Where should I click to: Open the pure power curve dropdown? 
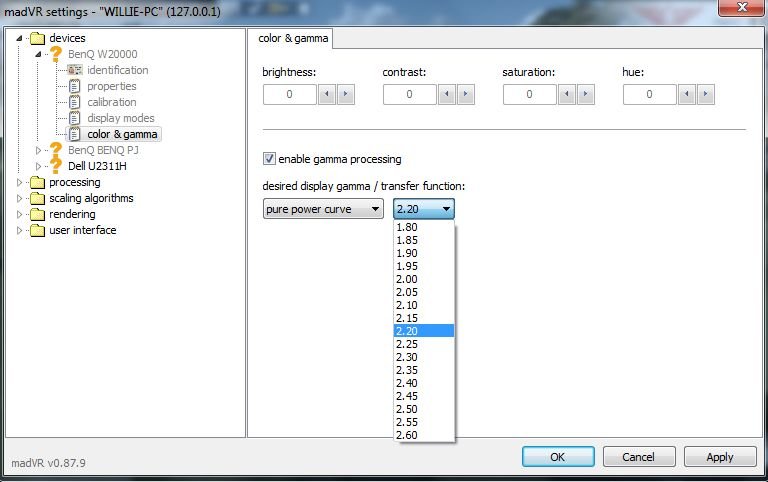point(323,209)
